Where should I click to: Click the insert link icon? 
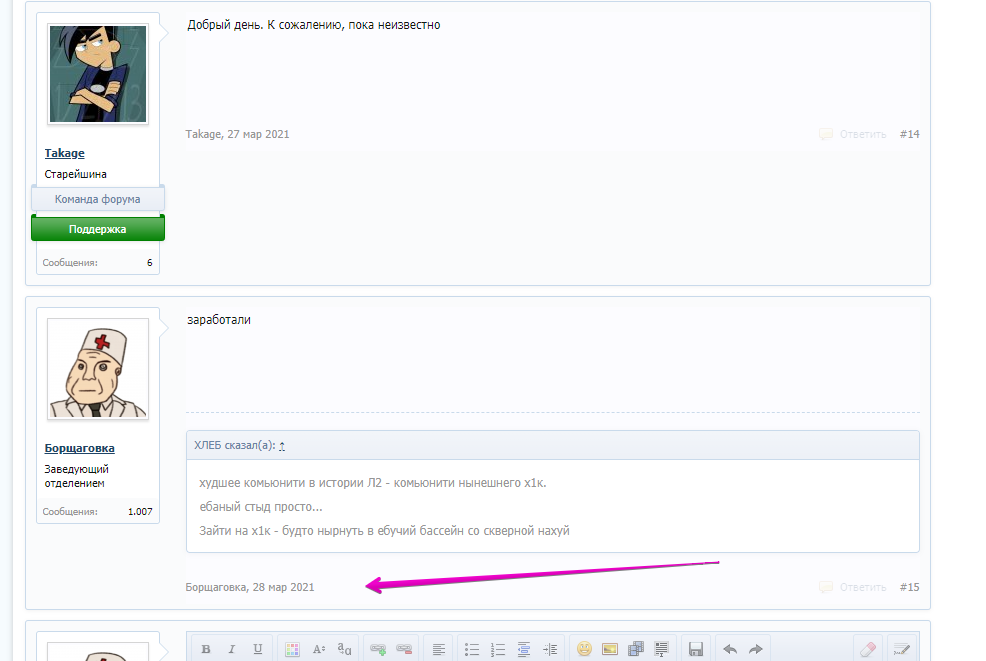(378, 649)
